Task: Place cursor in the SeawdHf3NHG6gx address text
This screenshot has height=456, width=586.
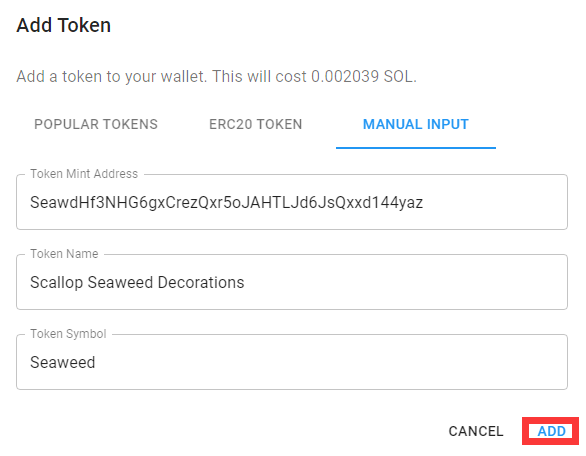Action: coord(226,202)
